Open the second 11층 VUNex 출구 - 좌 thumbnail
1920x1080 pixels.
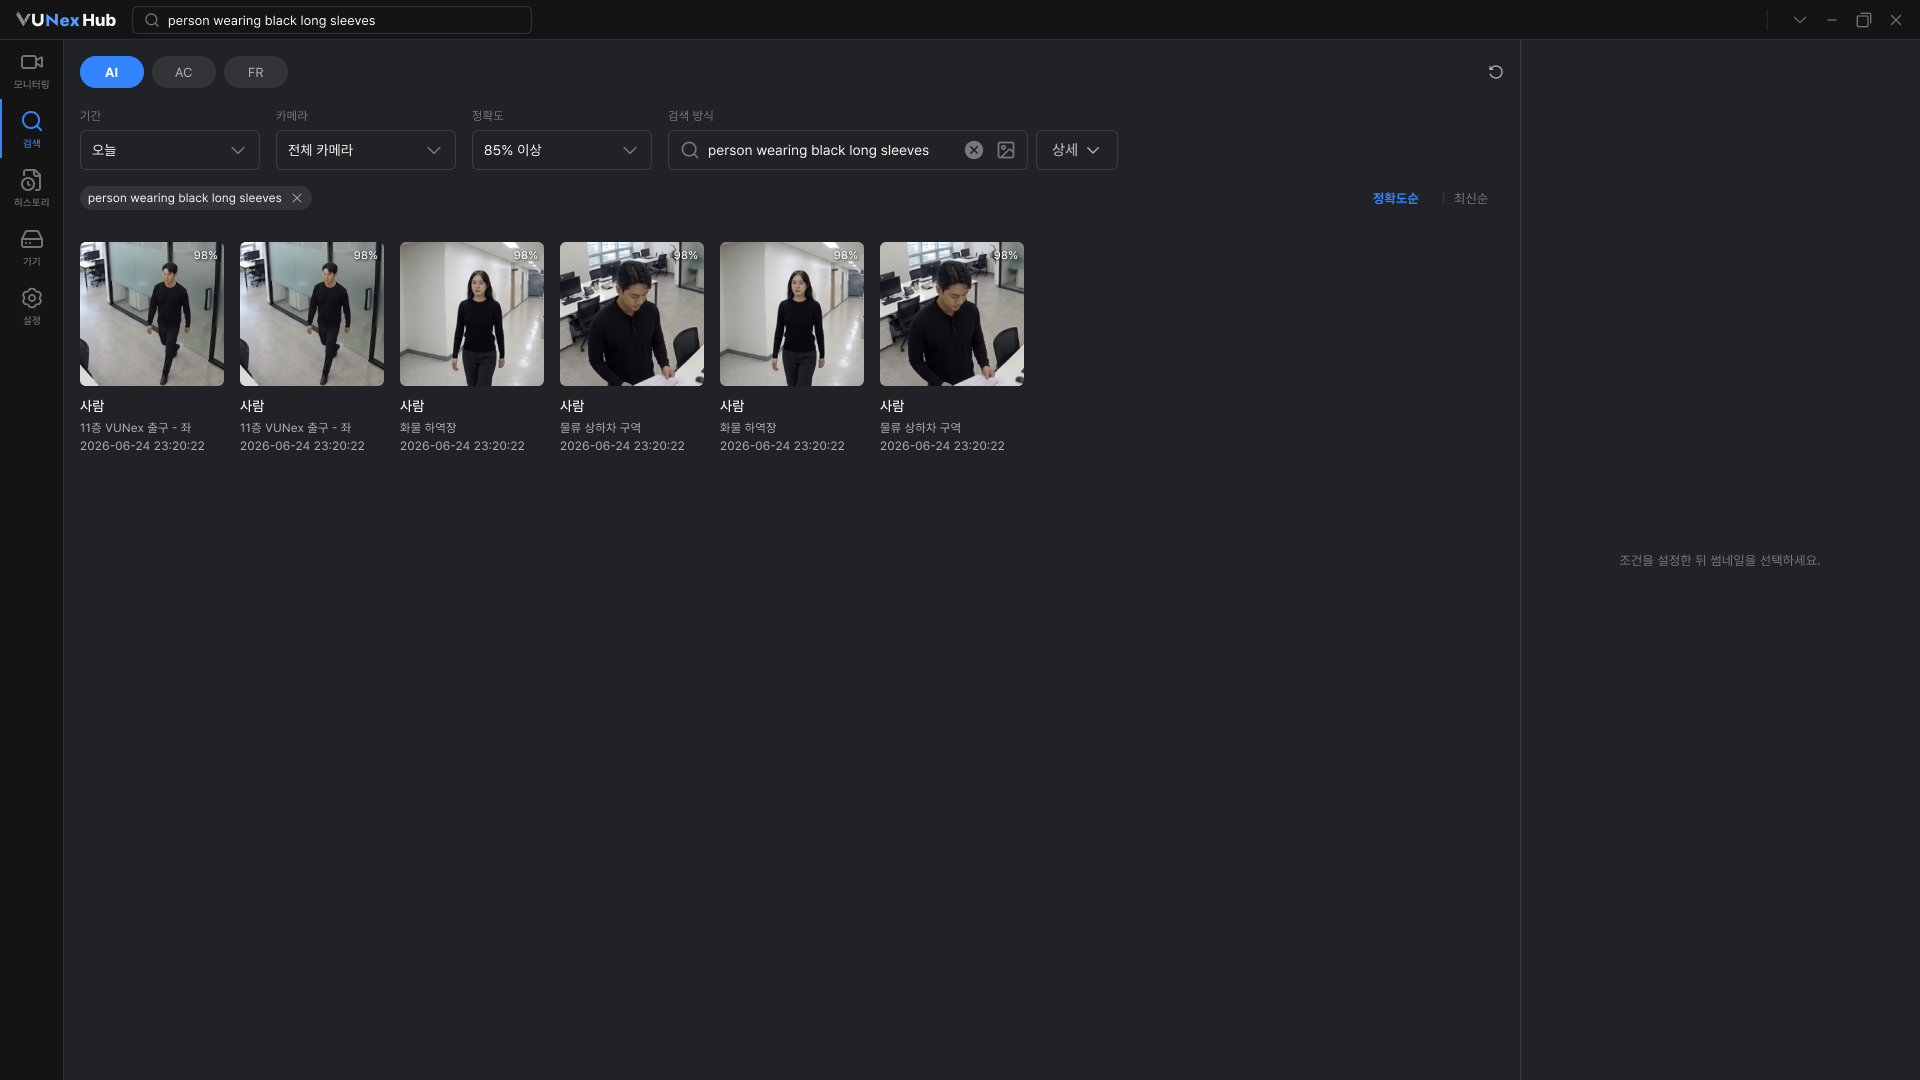312,314
